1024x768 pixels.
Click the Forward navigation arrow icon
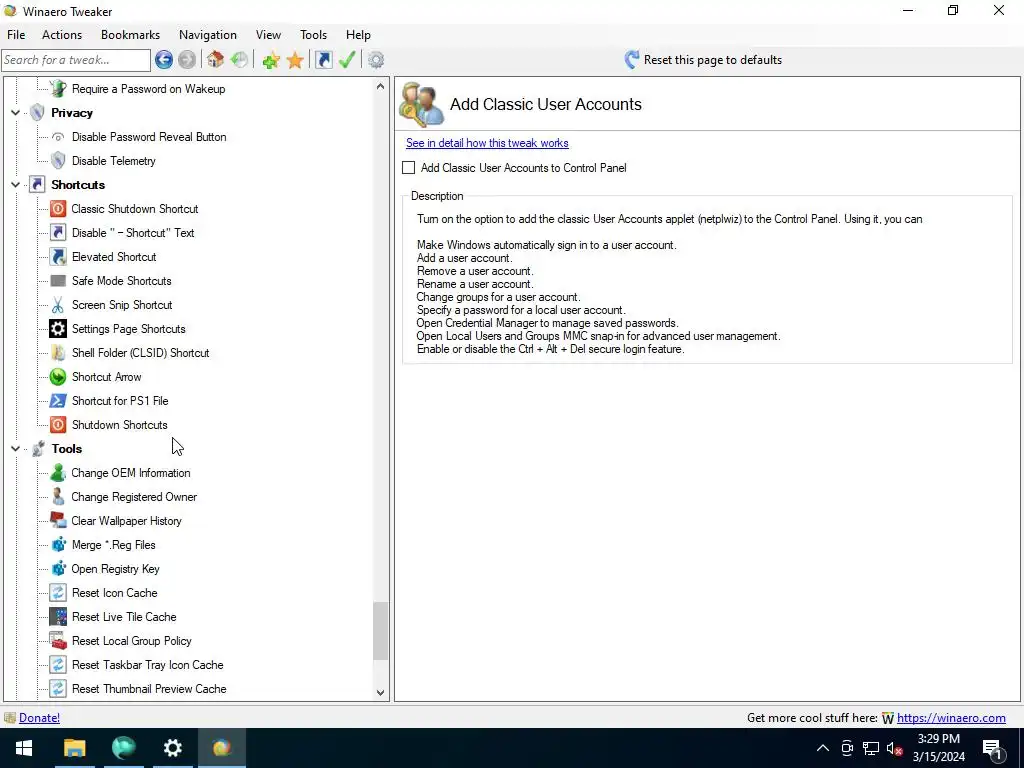pos(187,60)
